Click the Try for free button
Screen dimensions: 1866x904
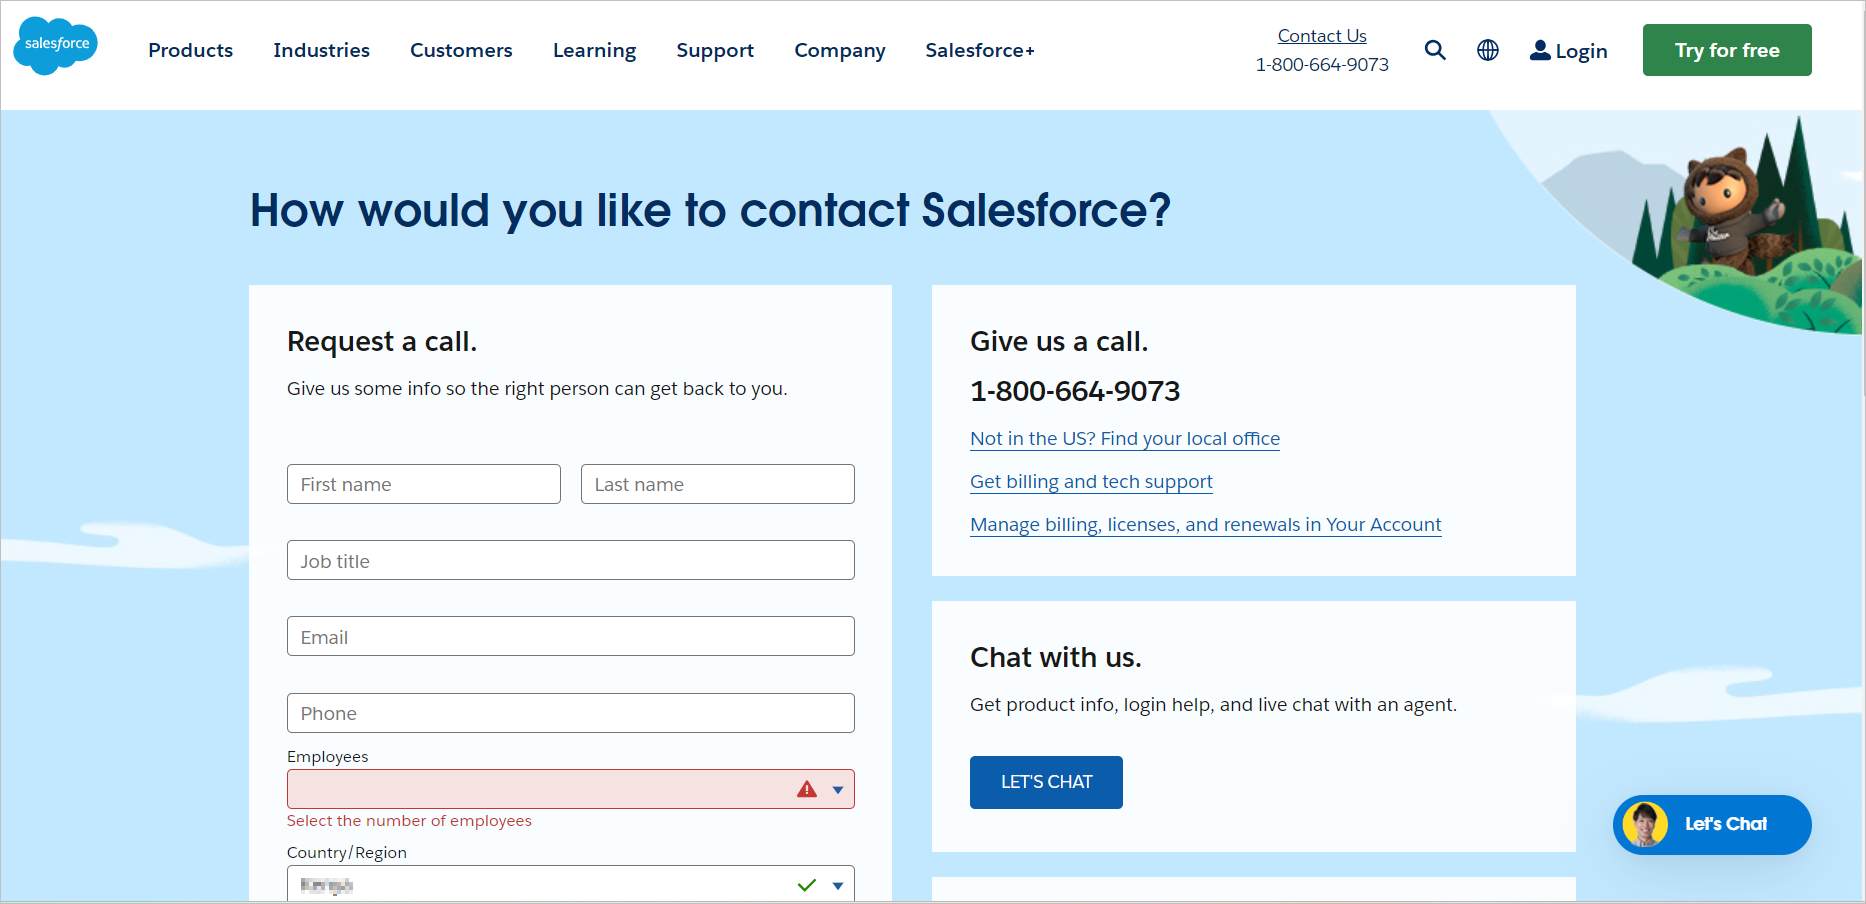[x=1726, y=49]
